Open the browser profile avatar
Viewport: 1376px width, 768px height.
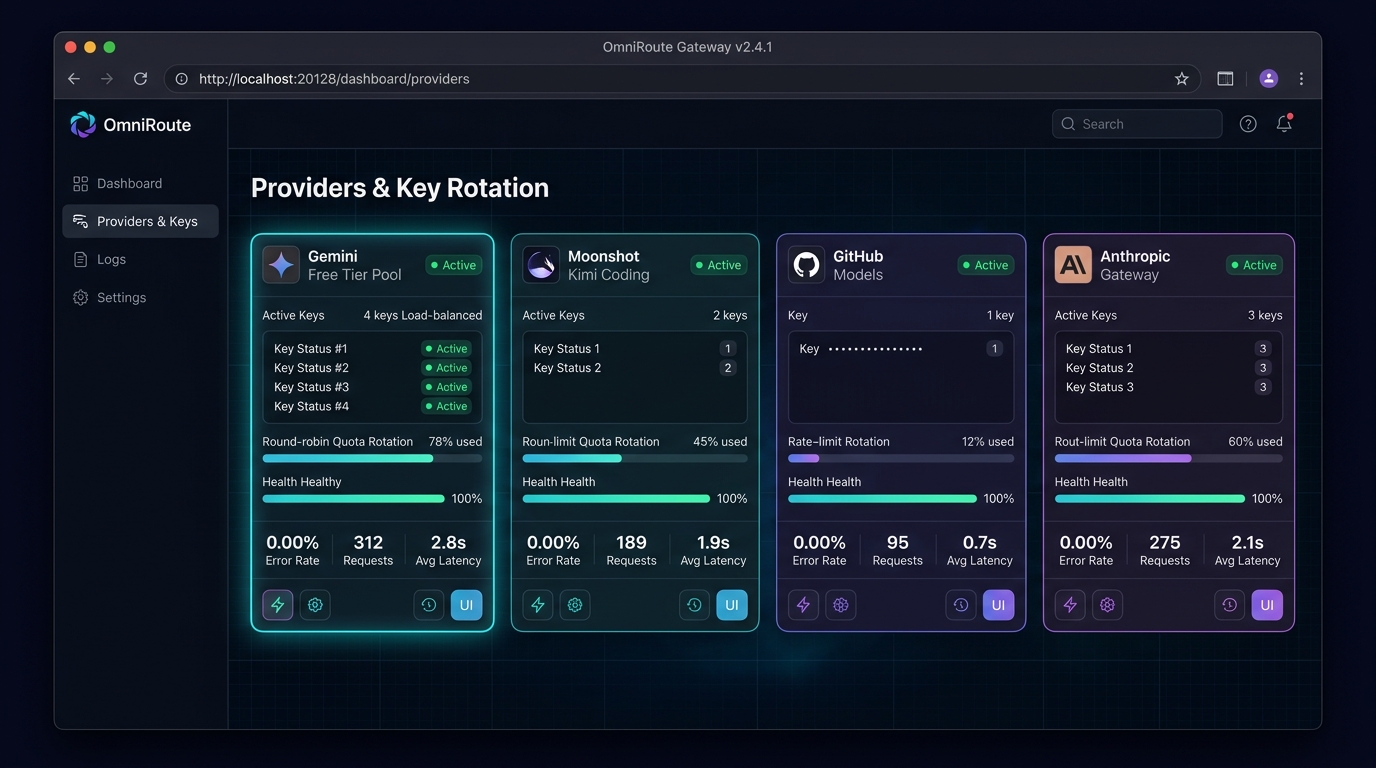pos(1269,79)
